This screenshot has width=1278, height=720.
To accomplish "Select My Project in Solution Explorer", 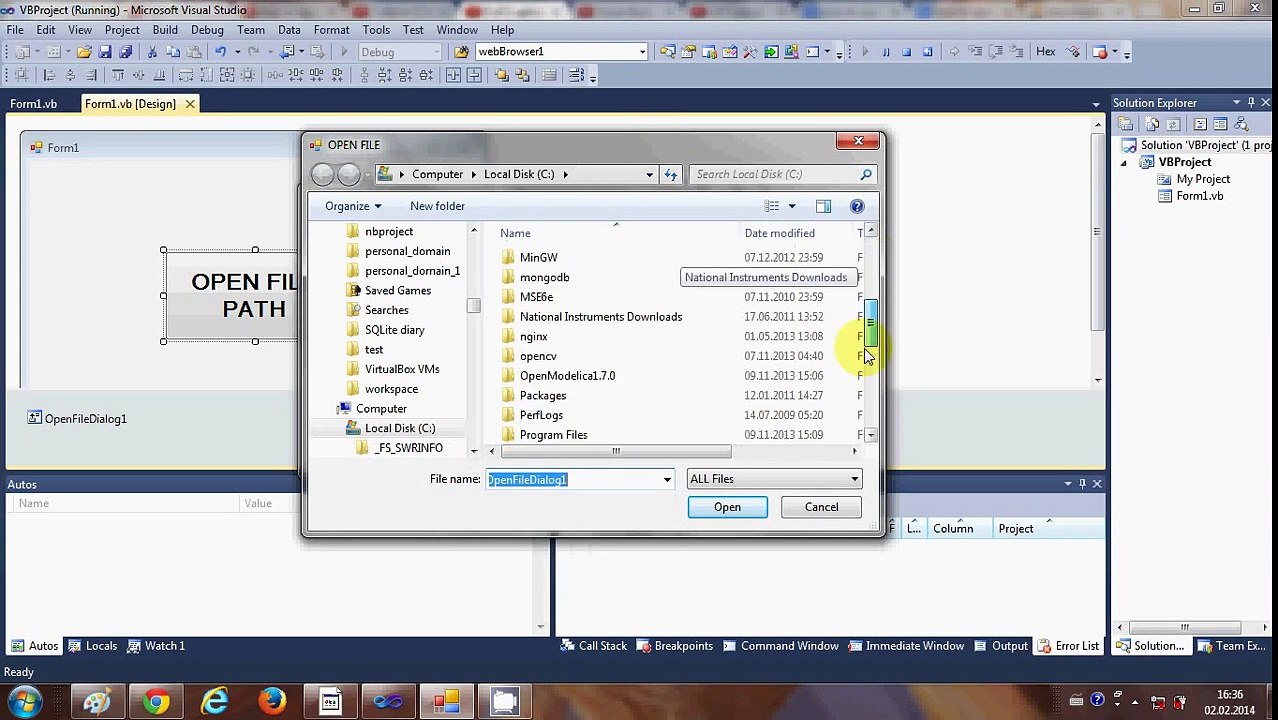I will pyautogui.click(x=1203, y=179).
